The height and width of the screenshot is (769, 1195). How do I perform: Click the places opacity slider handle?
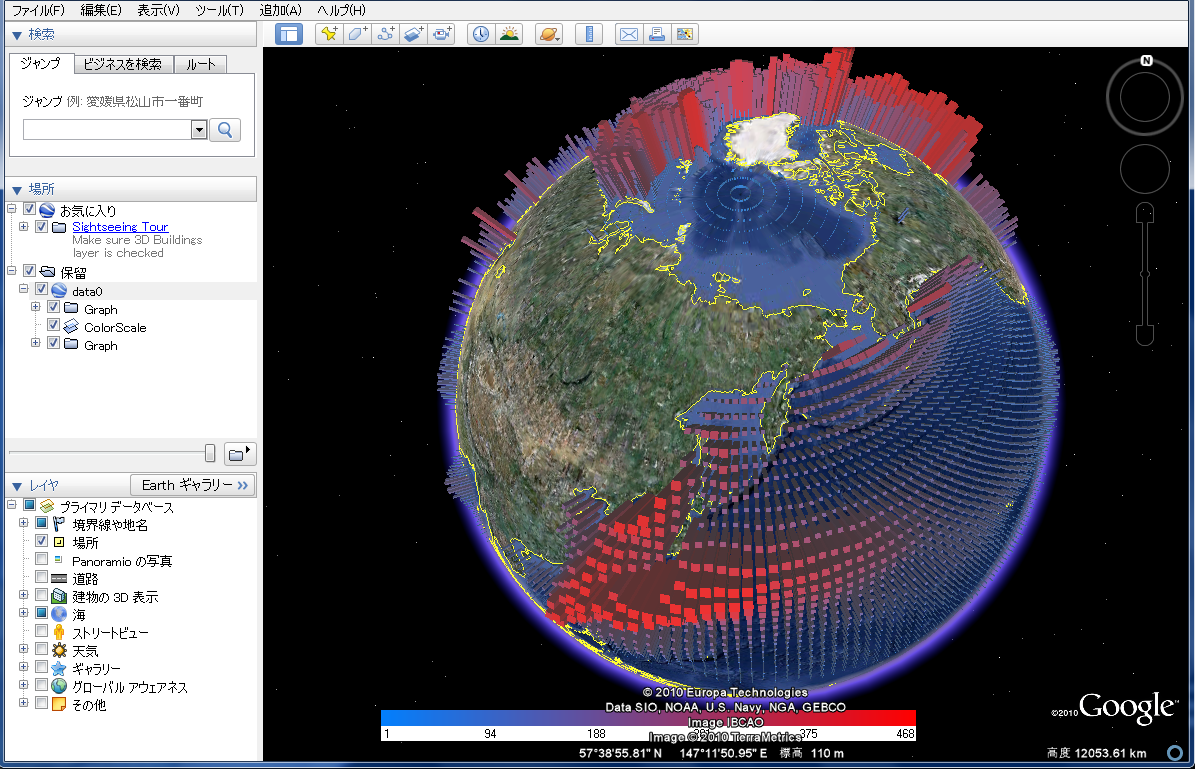[210, 453]
